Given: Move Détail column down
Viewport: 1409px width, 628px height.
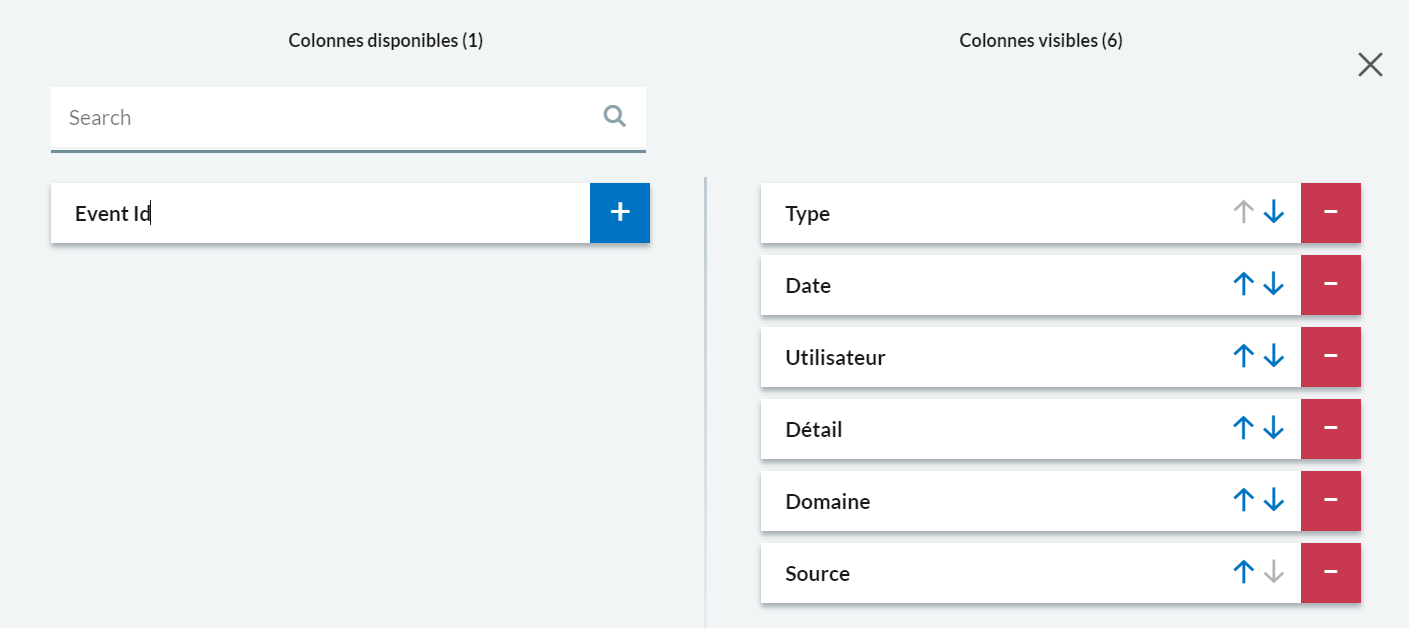Looking at the screenshot, I should click(x=1273, y=429).
